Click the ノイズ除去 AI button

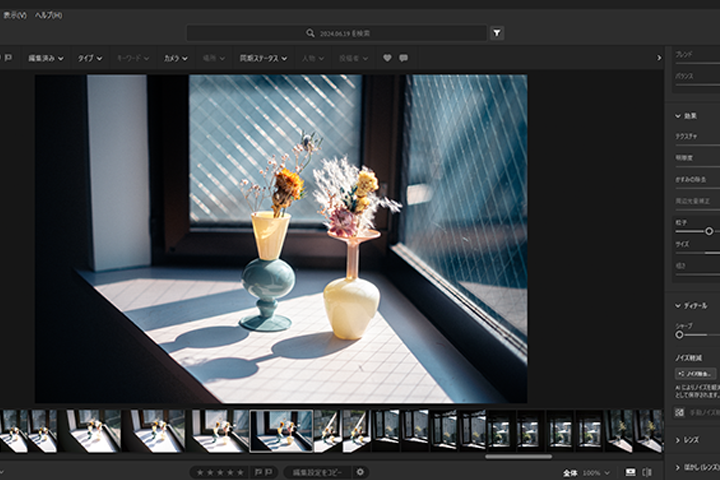(695, 373)
